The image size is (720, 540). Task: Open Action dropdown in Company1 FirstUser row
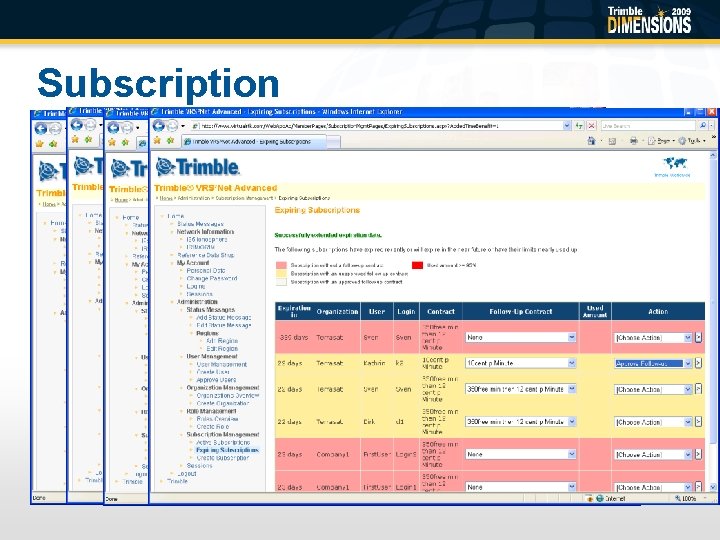tap(687, 455)
